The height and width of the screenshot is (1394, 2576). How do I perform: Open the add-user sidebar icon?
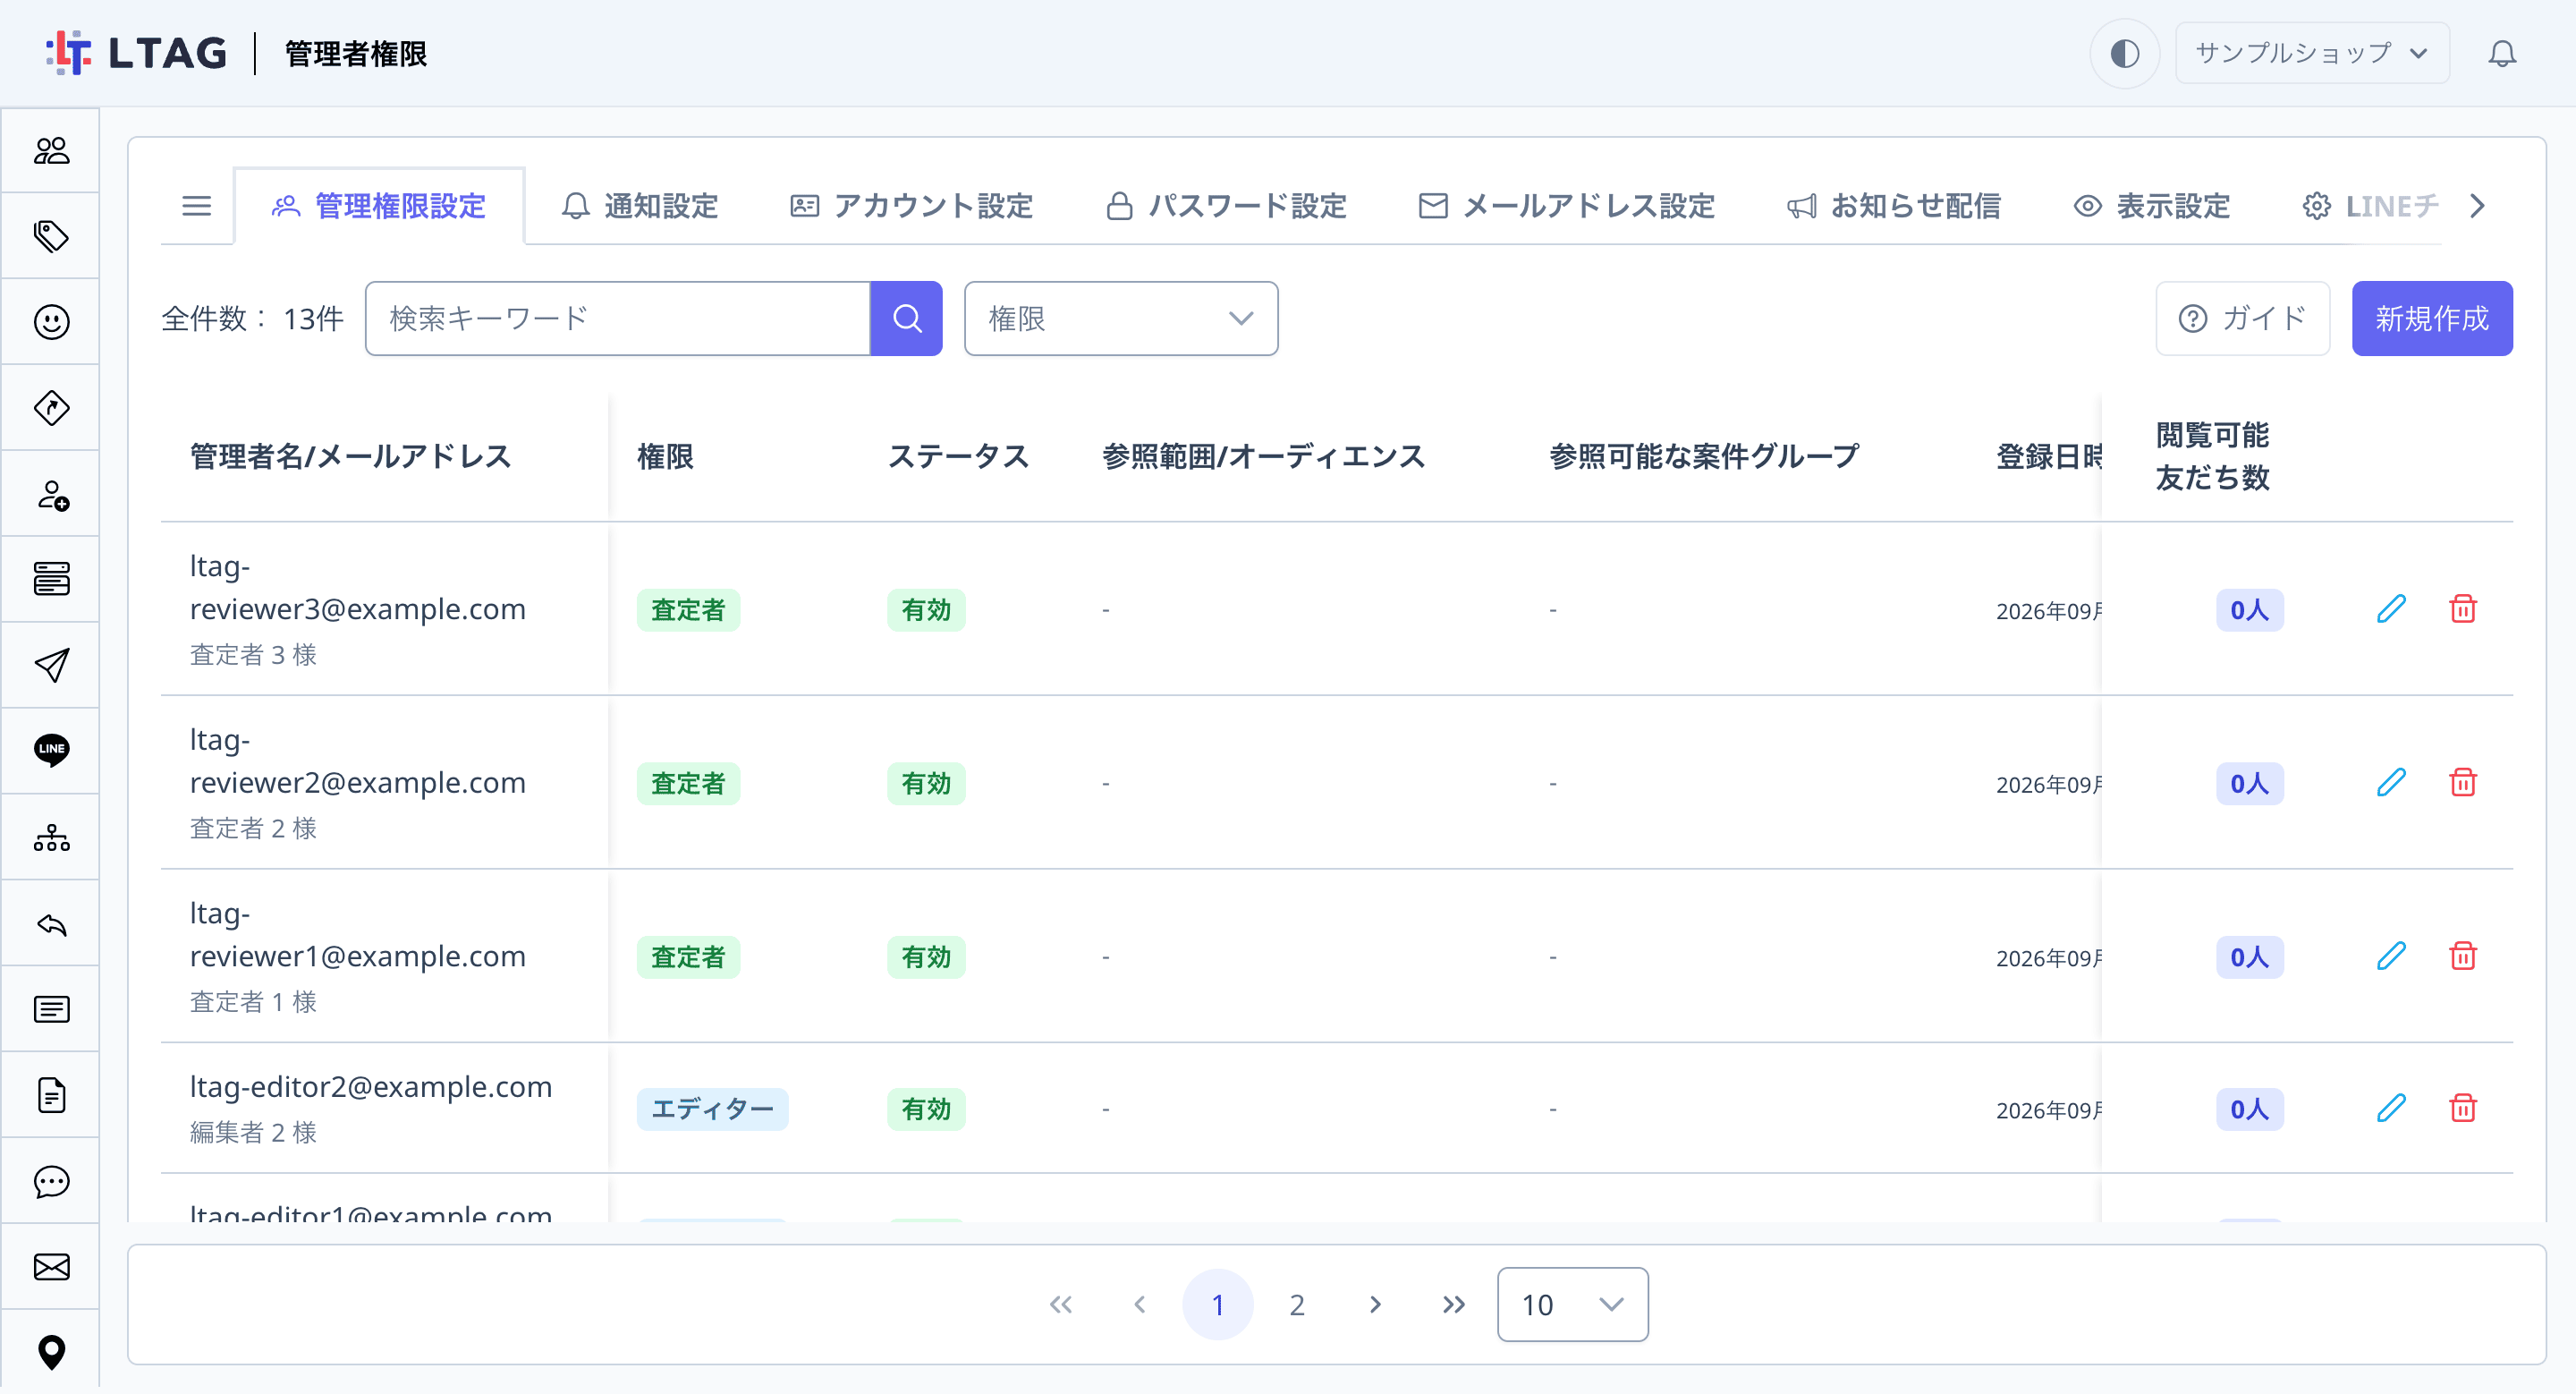(x=51, y=494)
